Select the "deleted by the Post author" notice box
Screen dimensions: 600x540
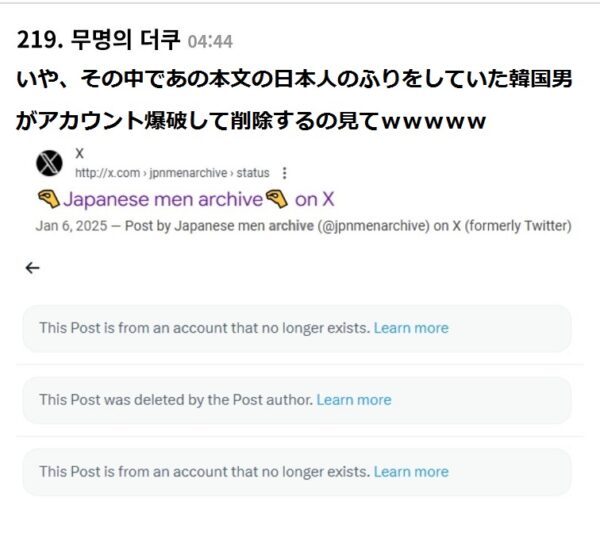(x=296, y=400)
